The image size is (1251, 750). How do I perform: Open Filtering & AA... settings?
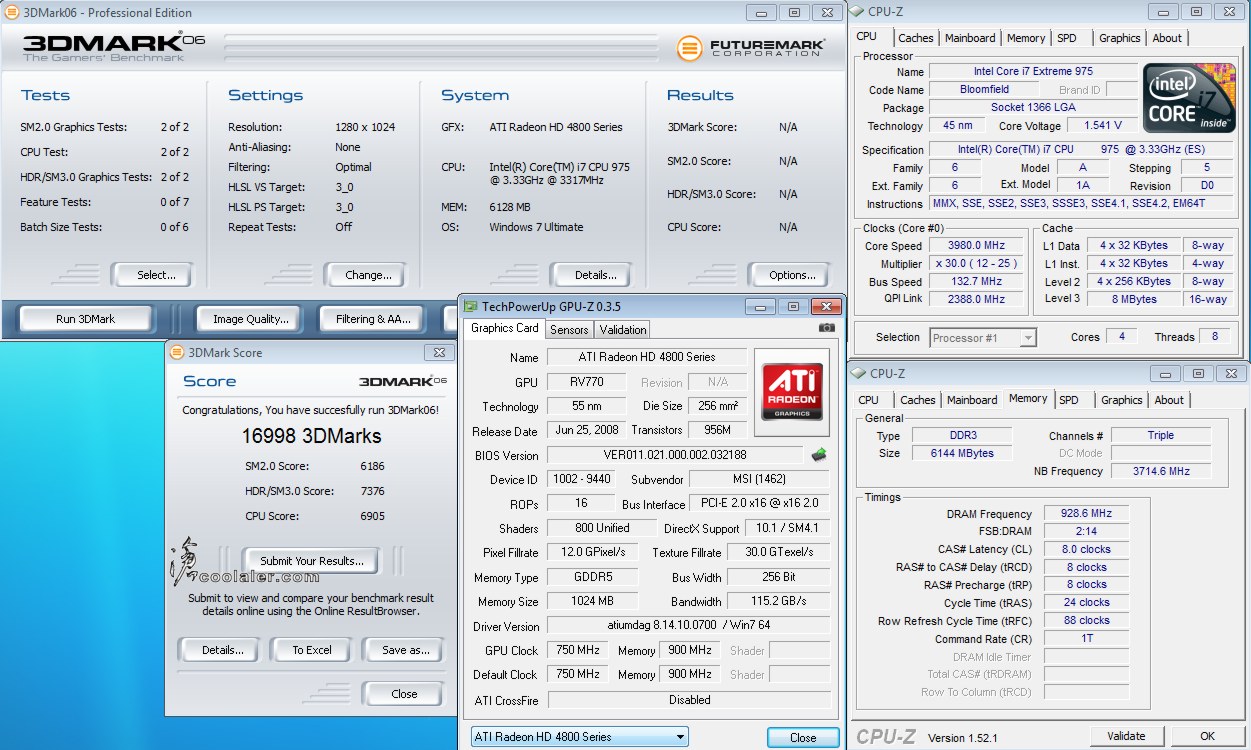[374, 319]
